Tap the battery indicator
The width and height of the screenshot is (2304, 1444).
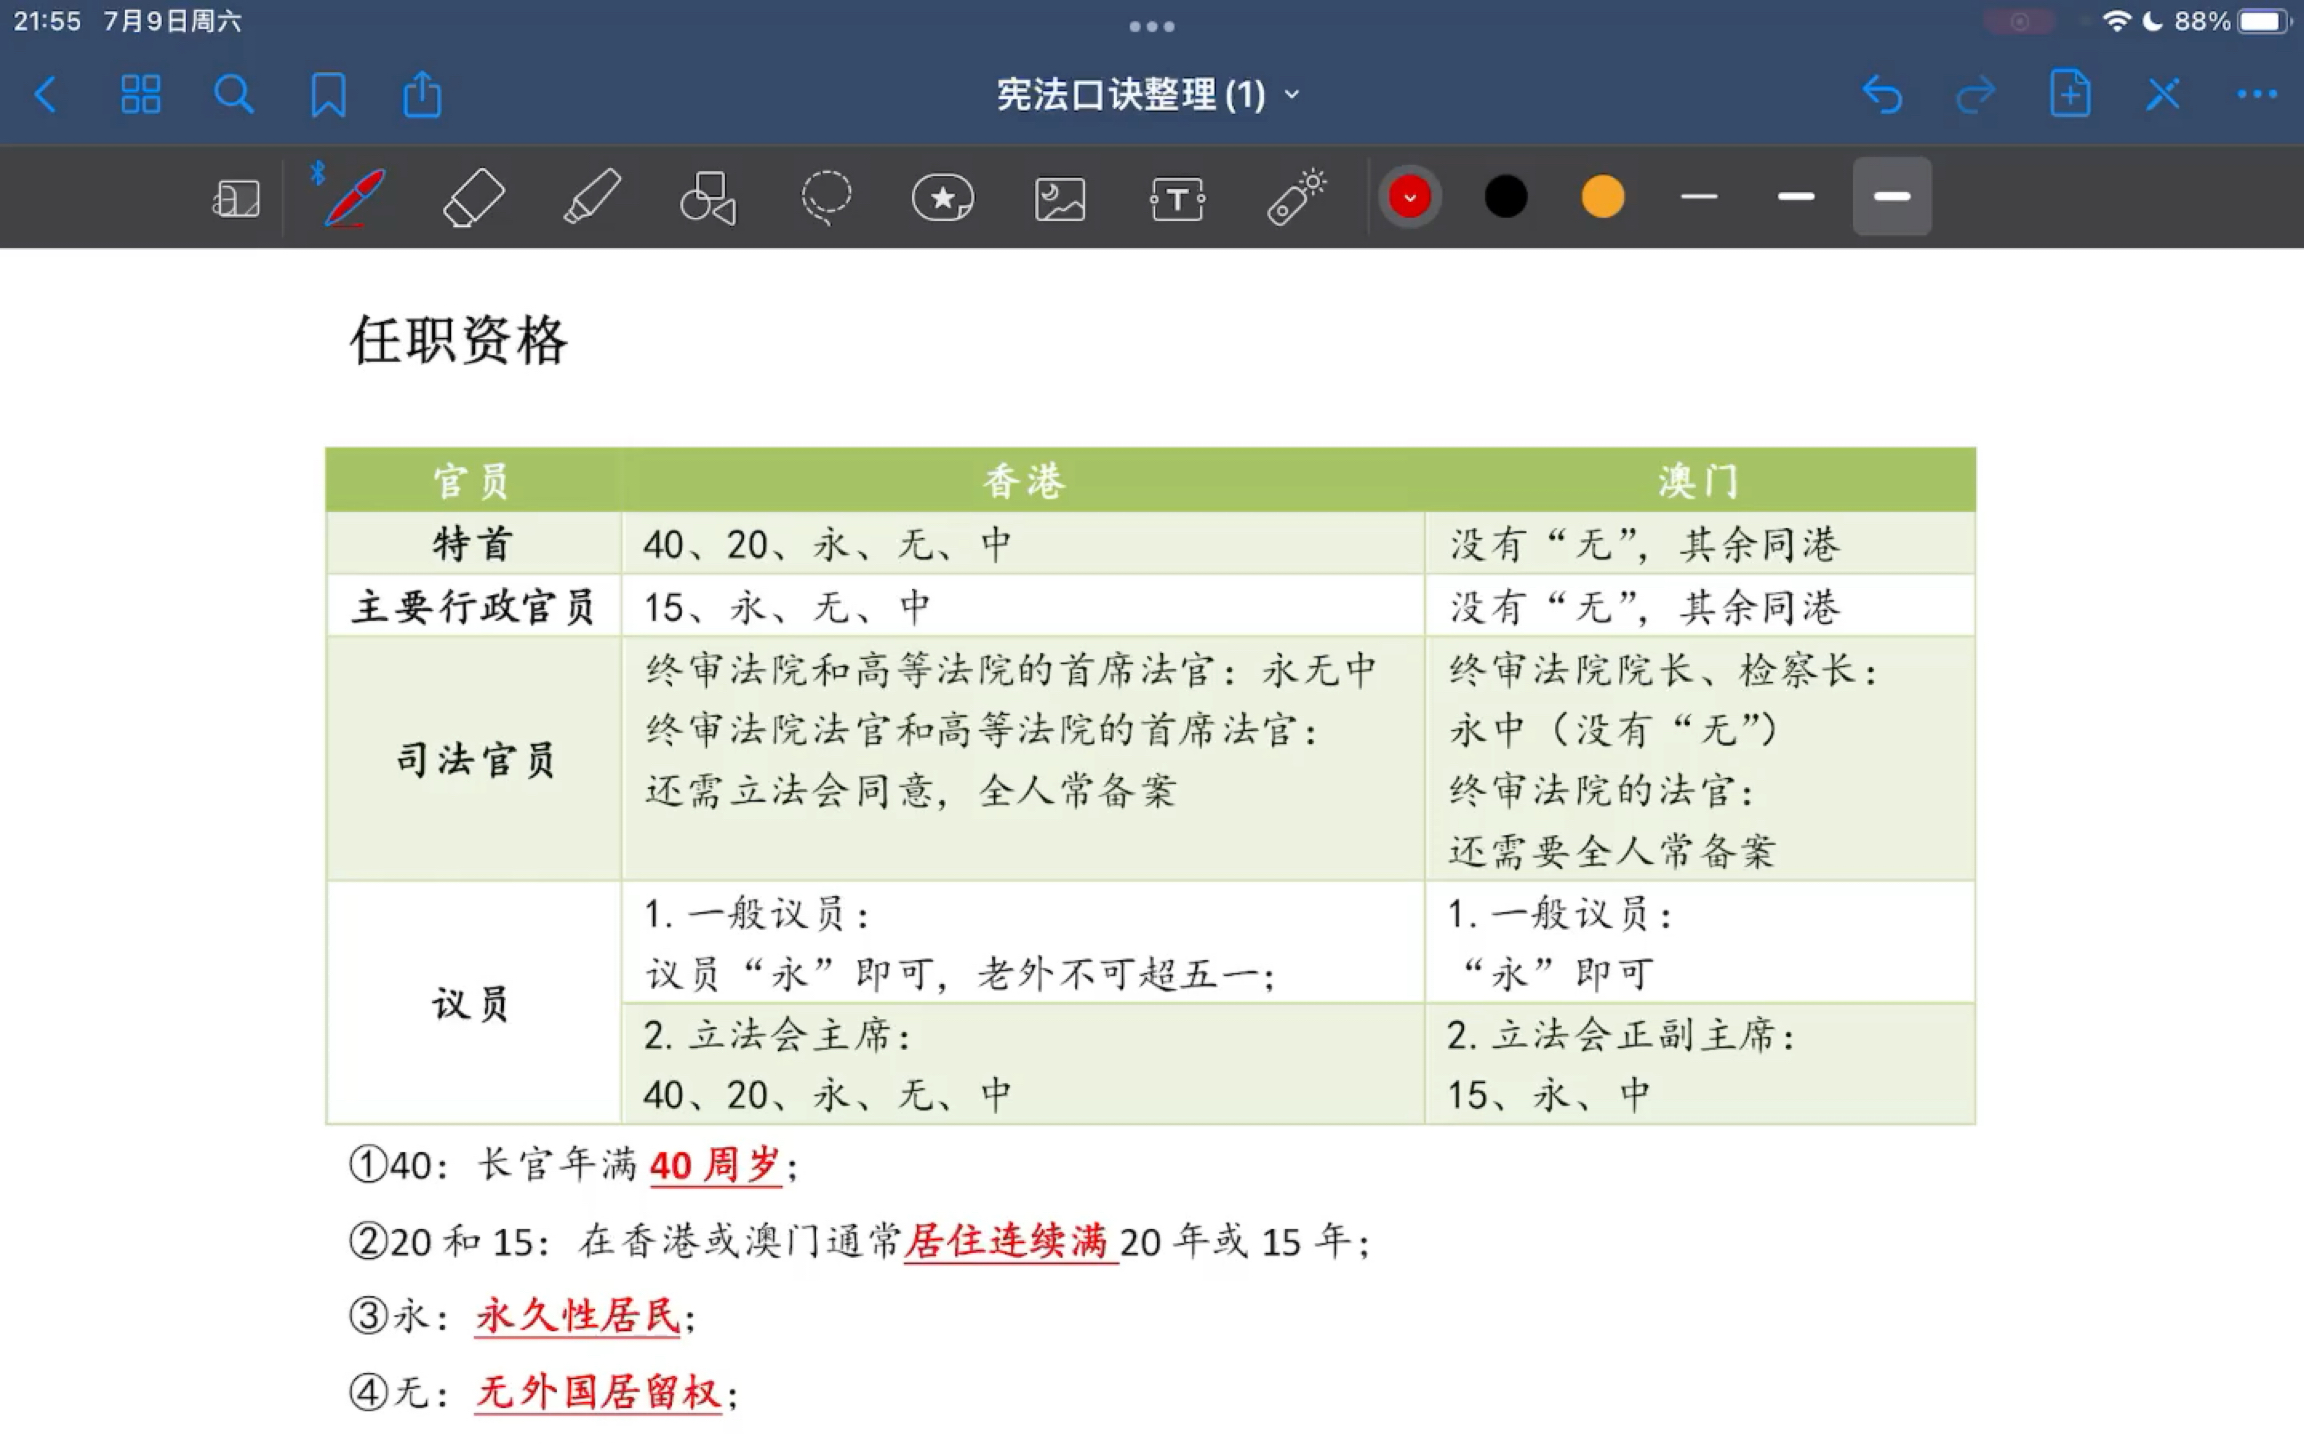coord(2266,21)
